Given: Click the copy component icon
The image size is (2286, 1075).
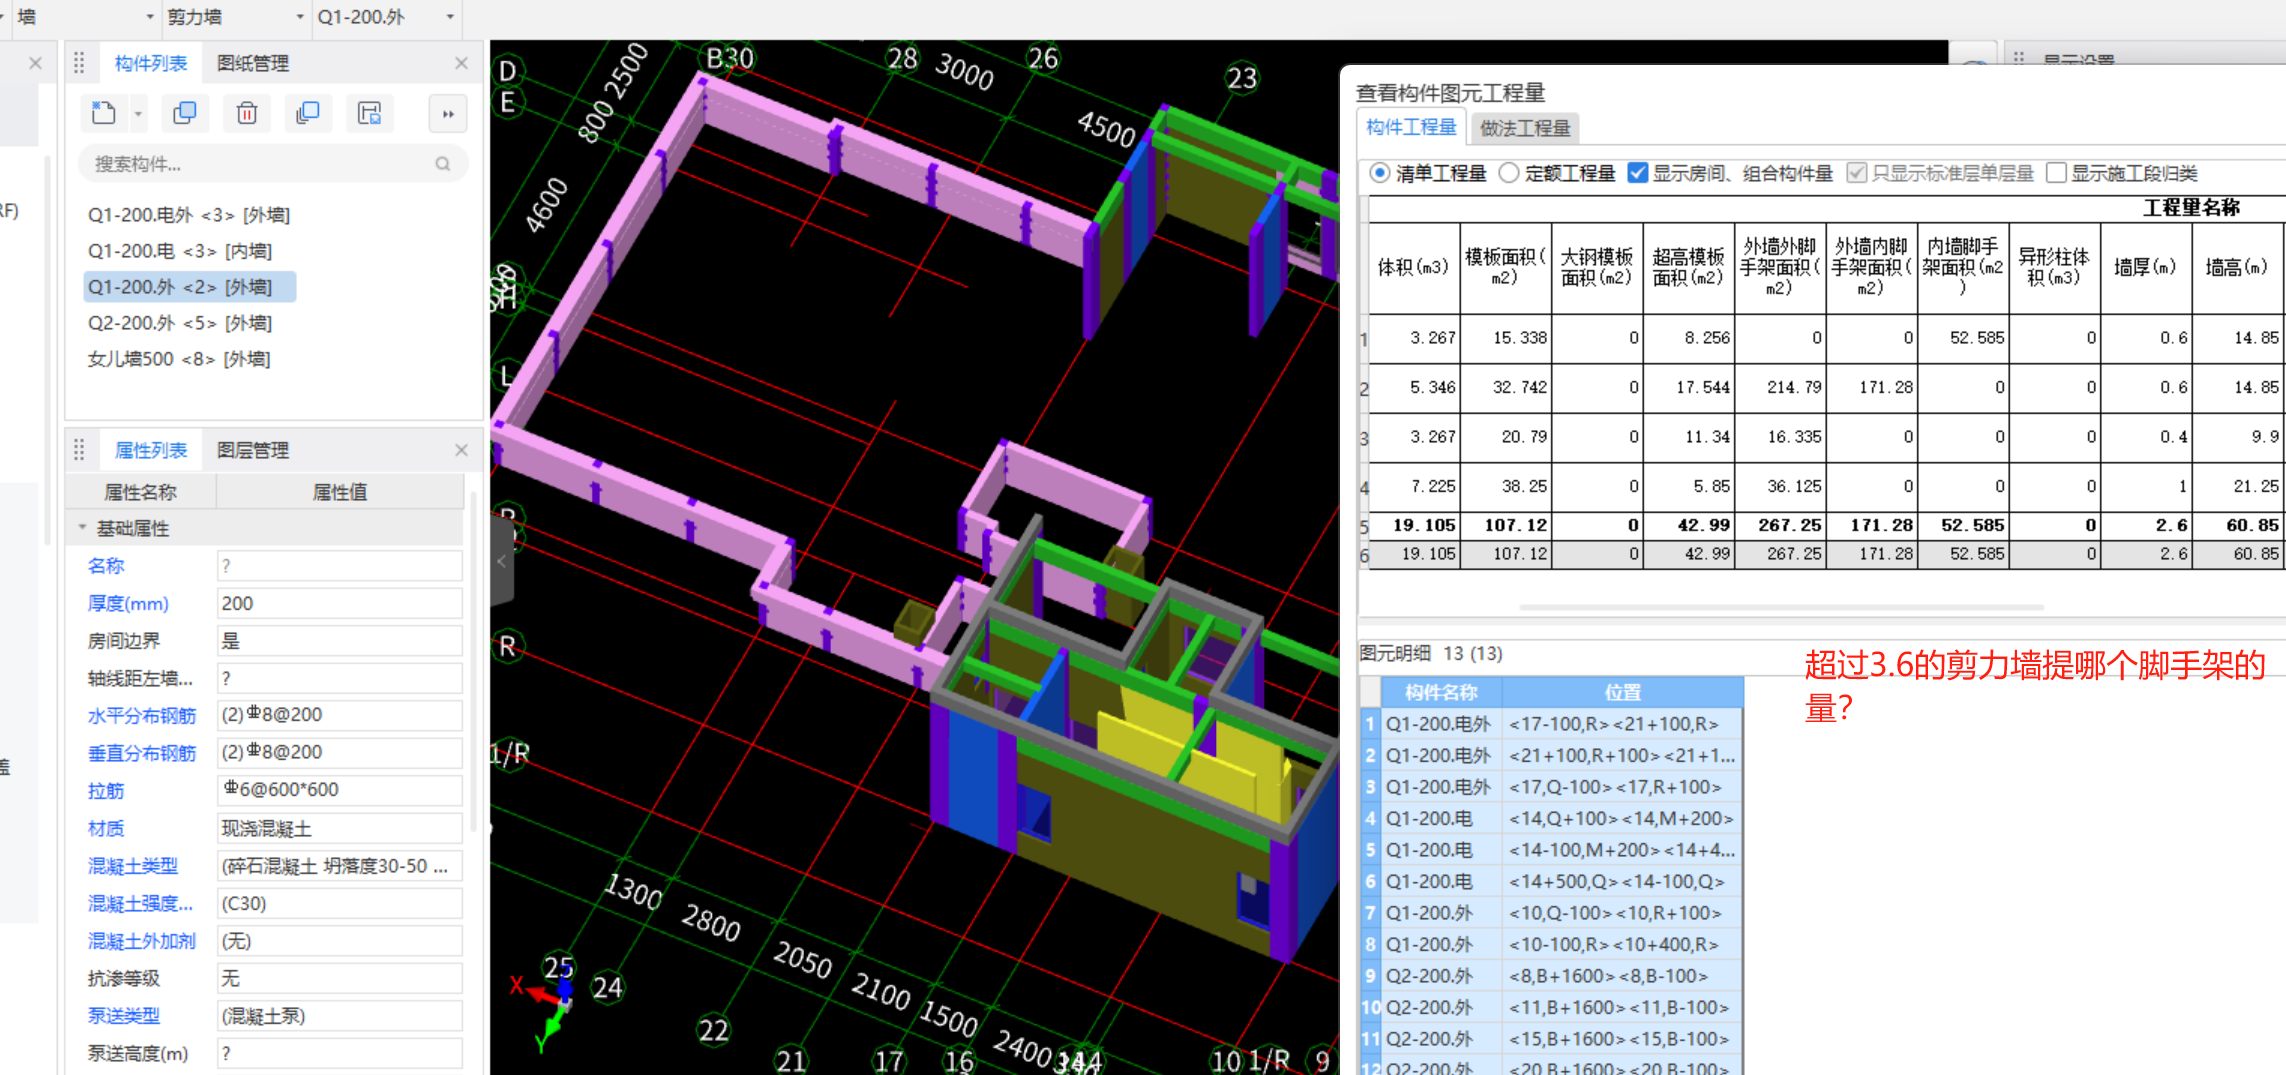Looking at the screenshot, I should tap(185, 113).
